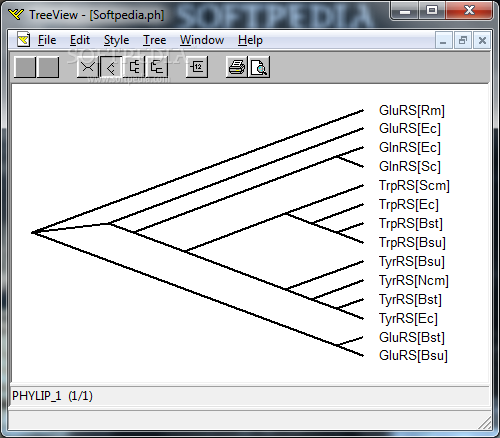The height and width of the screenshot is (438, 500).
Task: Select the phylogram style icon
Action: click(157, 67)
